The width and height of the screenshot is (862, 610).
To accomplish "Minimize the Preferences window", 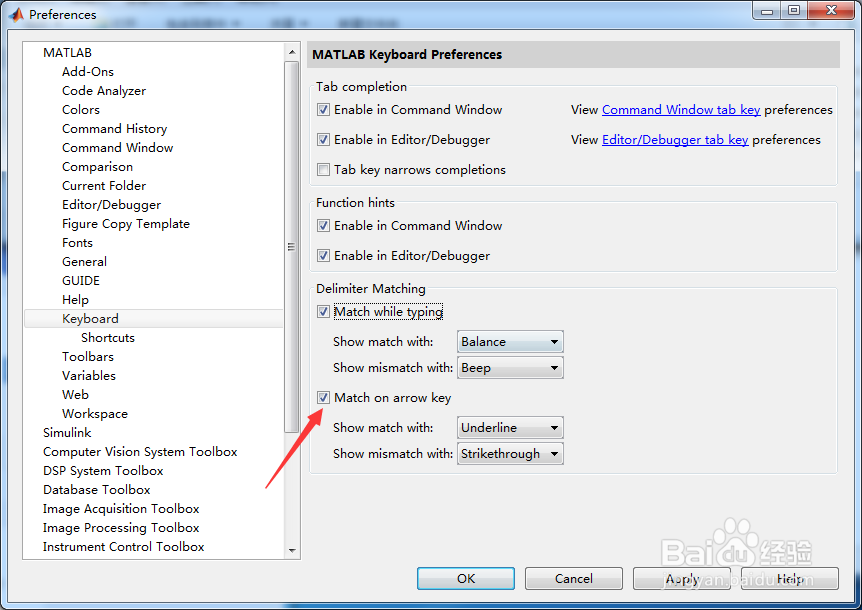I will (767, 10).
